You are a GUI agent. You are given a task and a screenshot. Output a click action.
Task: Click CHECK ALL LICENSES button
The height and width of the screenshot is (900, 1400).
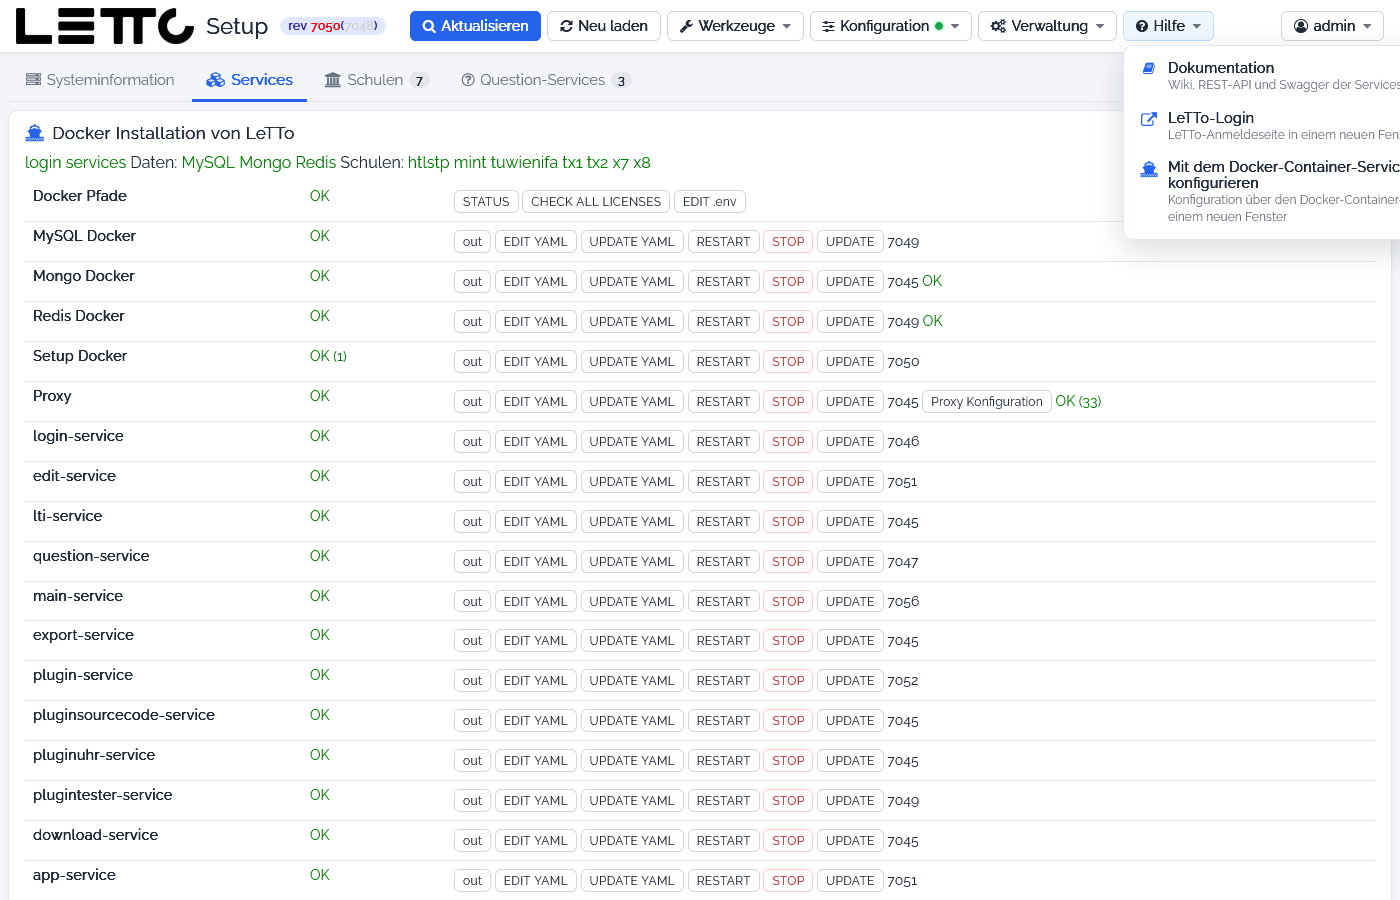pyautogui.click(x=596, y=202)
